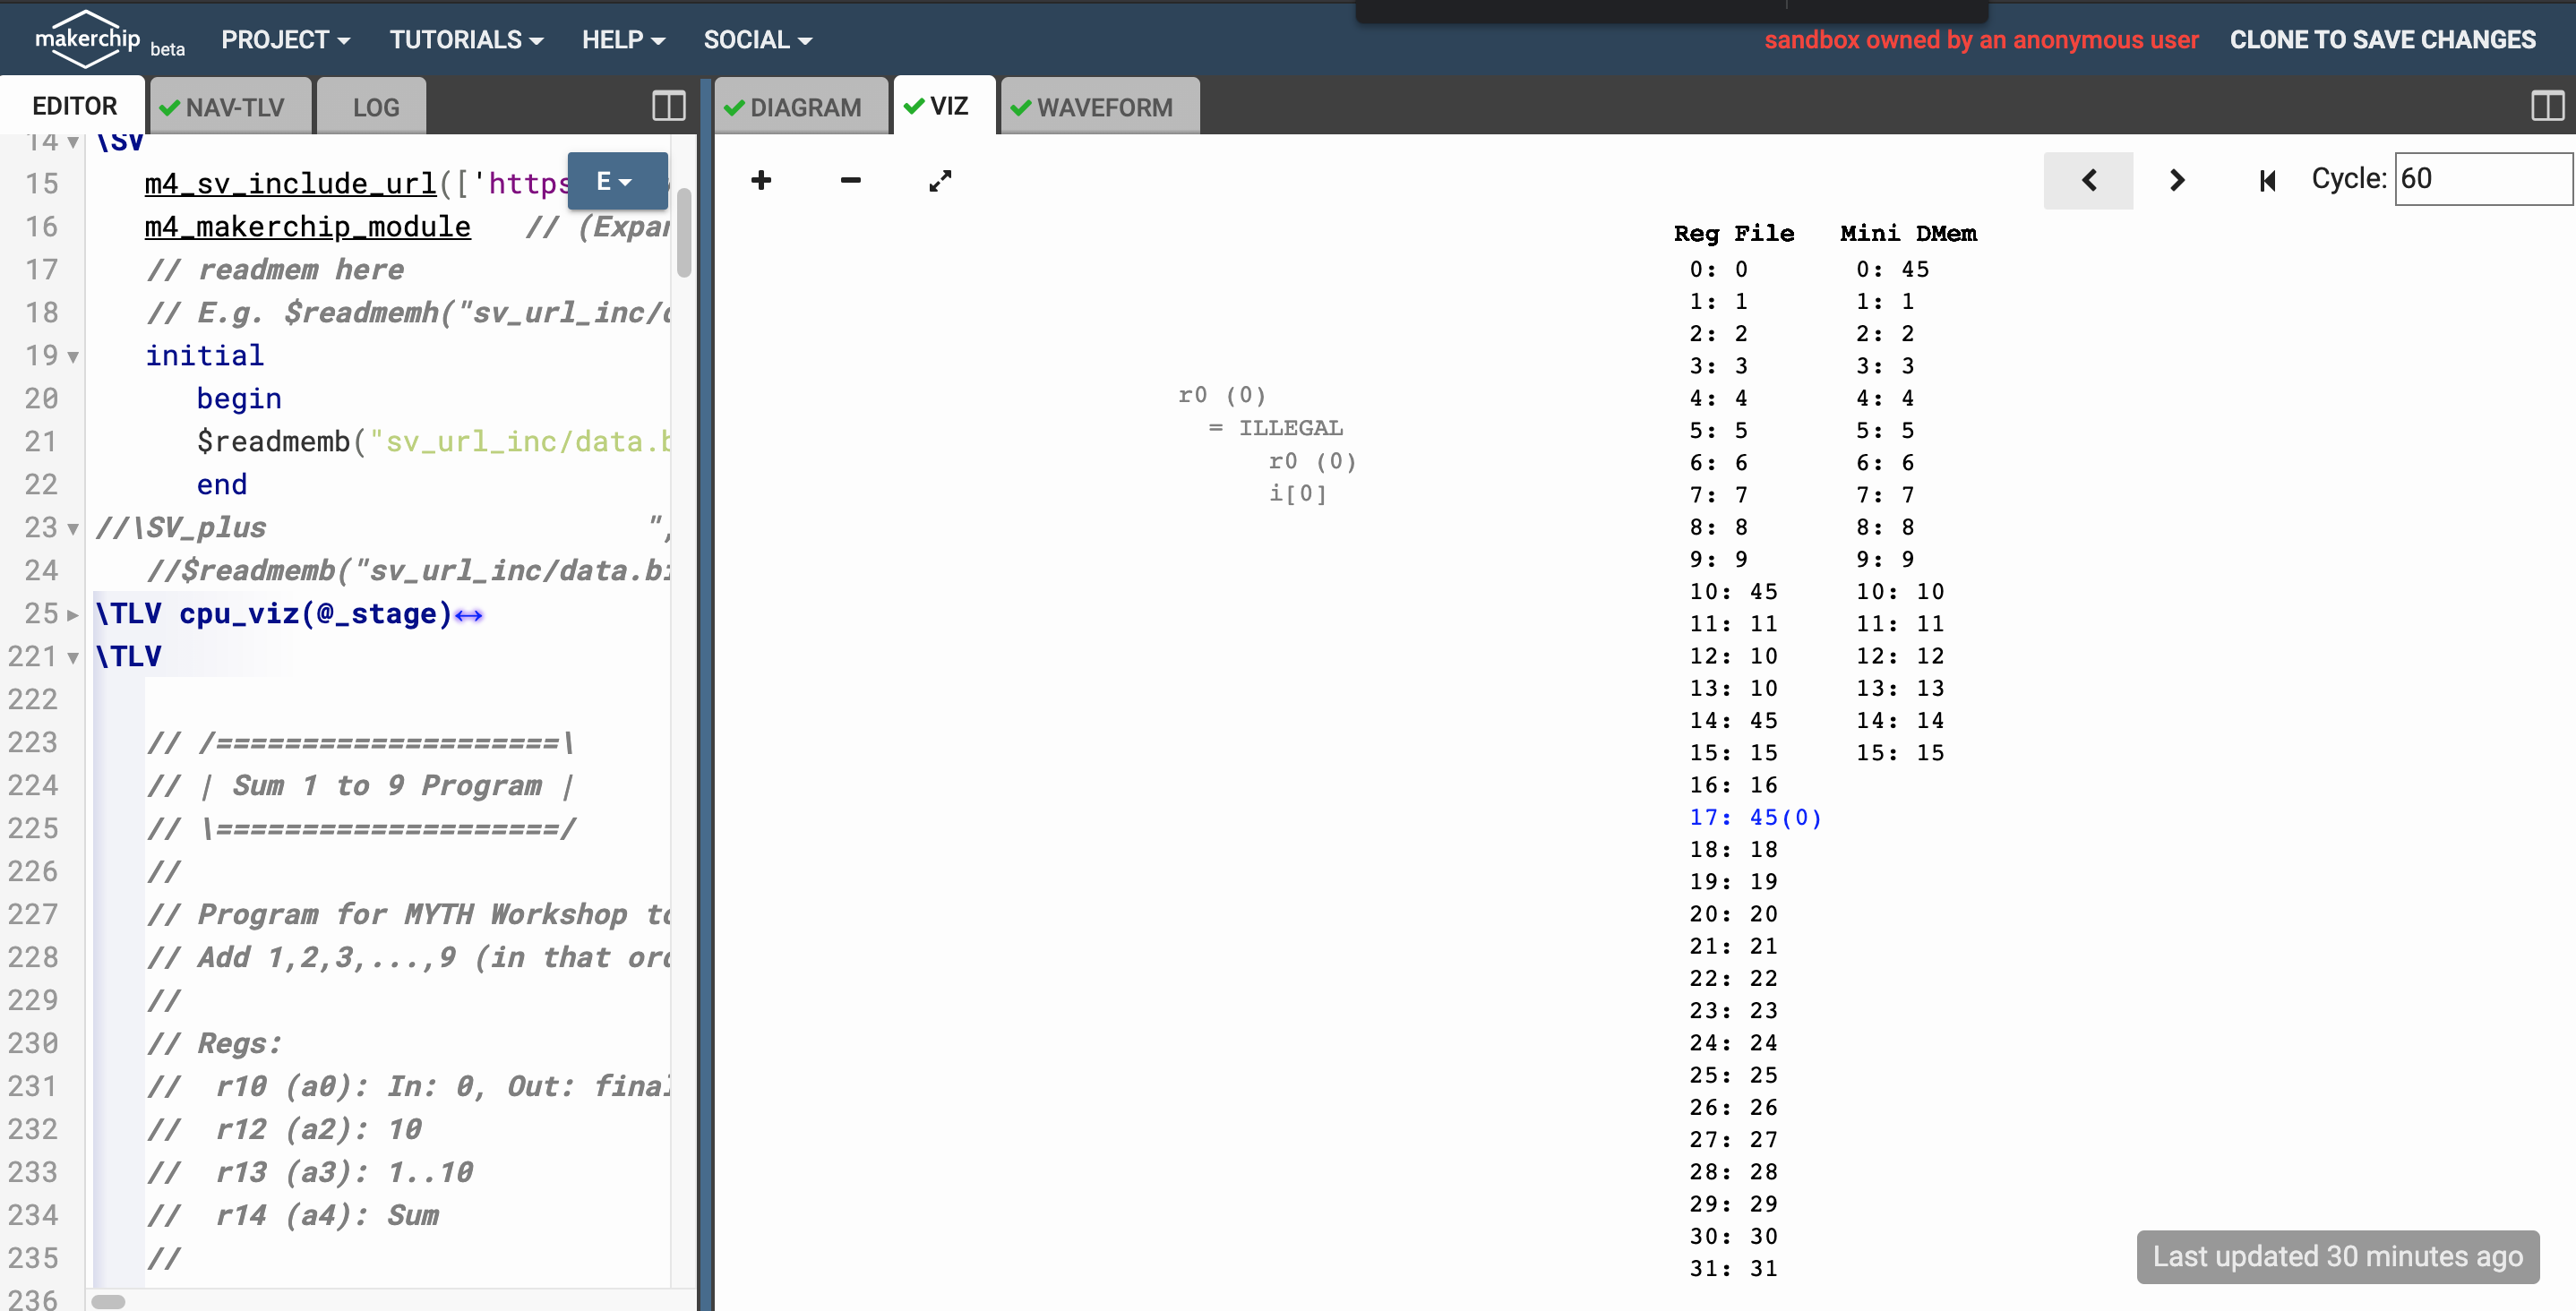
Task: Expand the folded cpu_viz block at line 25
Action: (x=73, y=614)
